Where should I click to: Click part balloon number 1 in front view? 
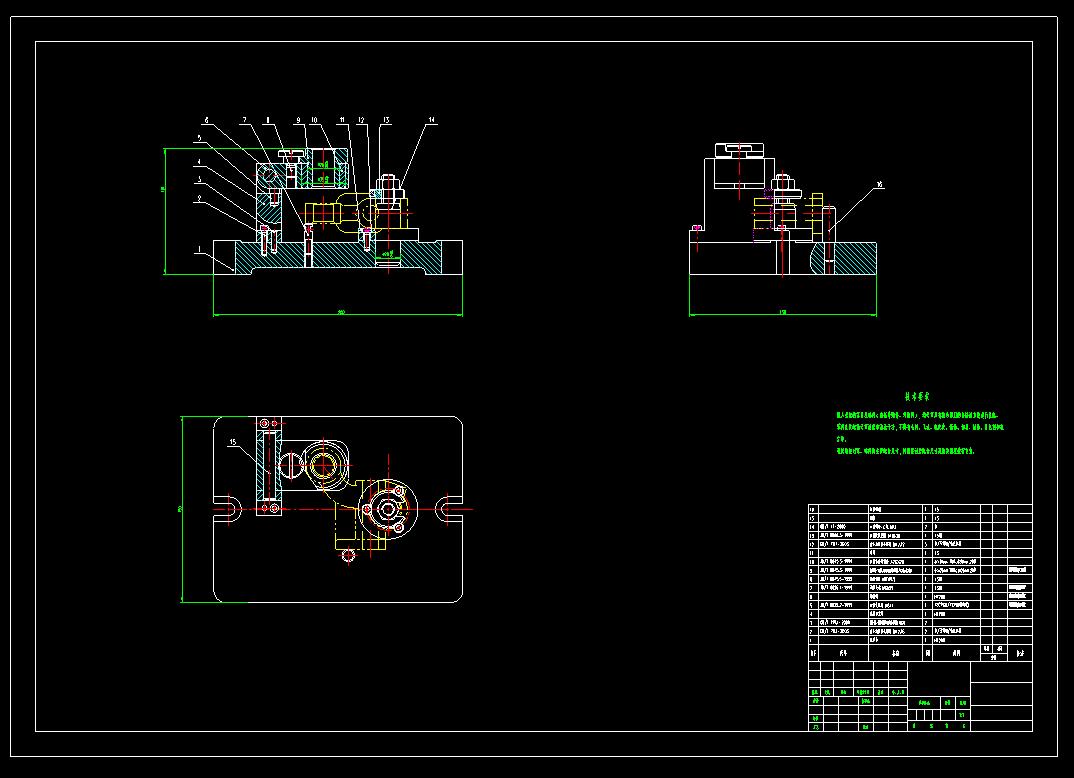199,249
